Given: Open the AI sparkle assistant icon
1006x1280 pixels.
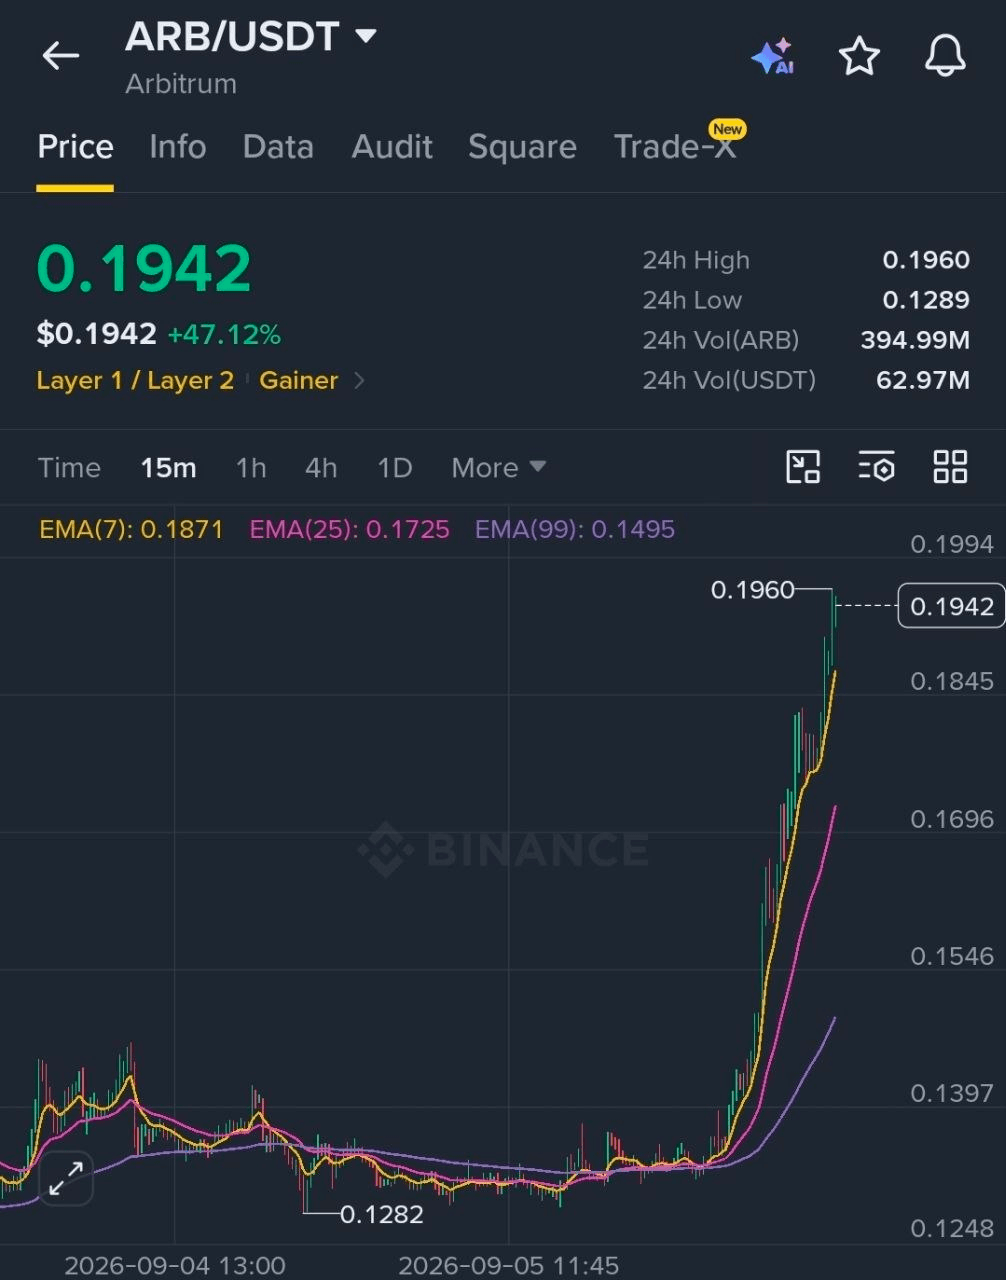Looking at the screenshot, I should click(x=773, y=56).
